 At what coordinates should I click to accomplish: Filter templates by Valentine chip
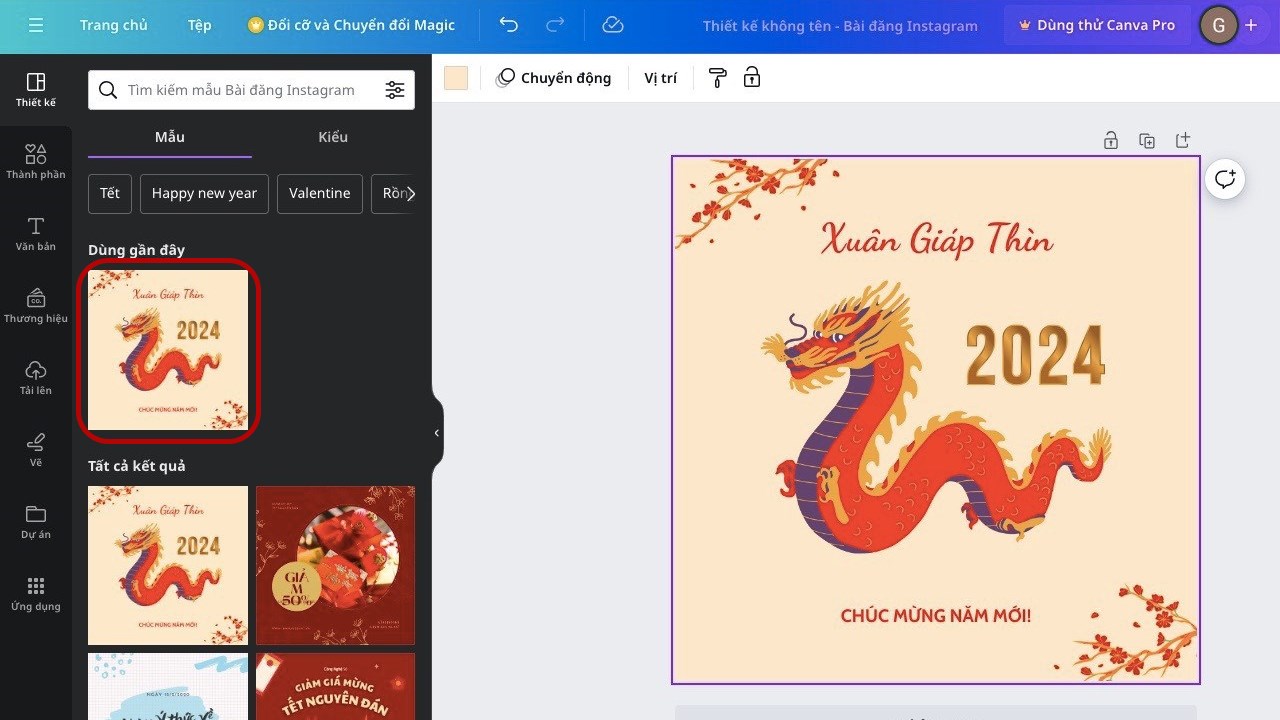(320, 193)
